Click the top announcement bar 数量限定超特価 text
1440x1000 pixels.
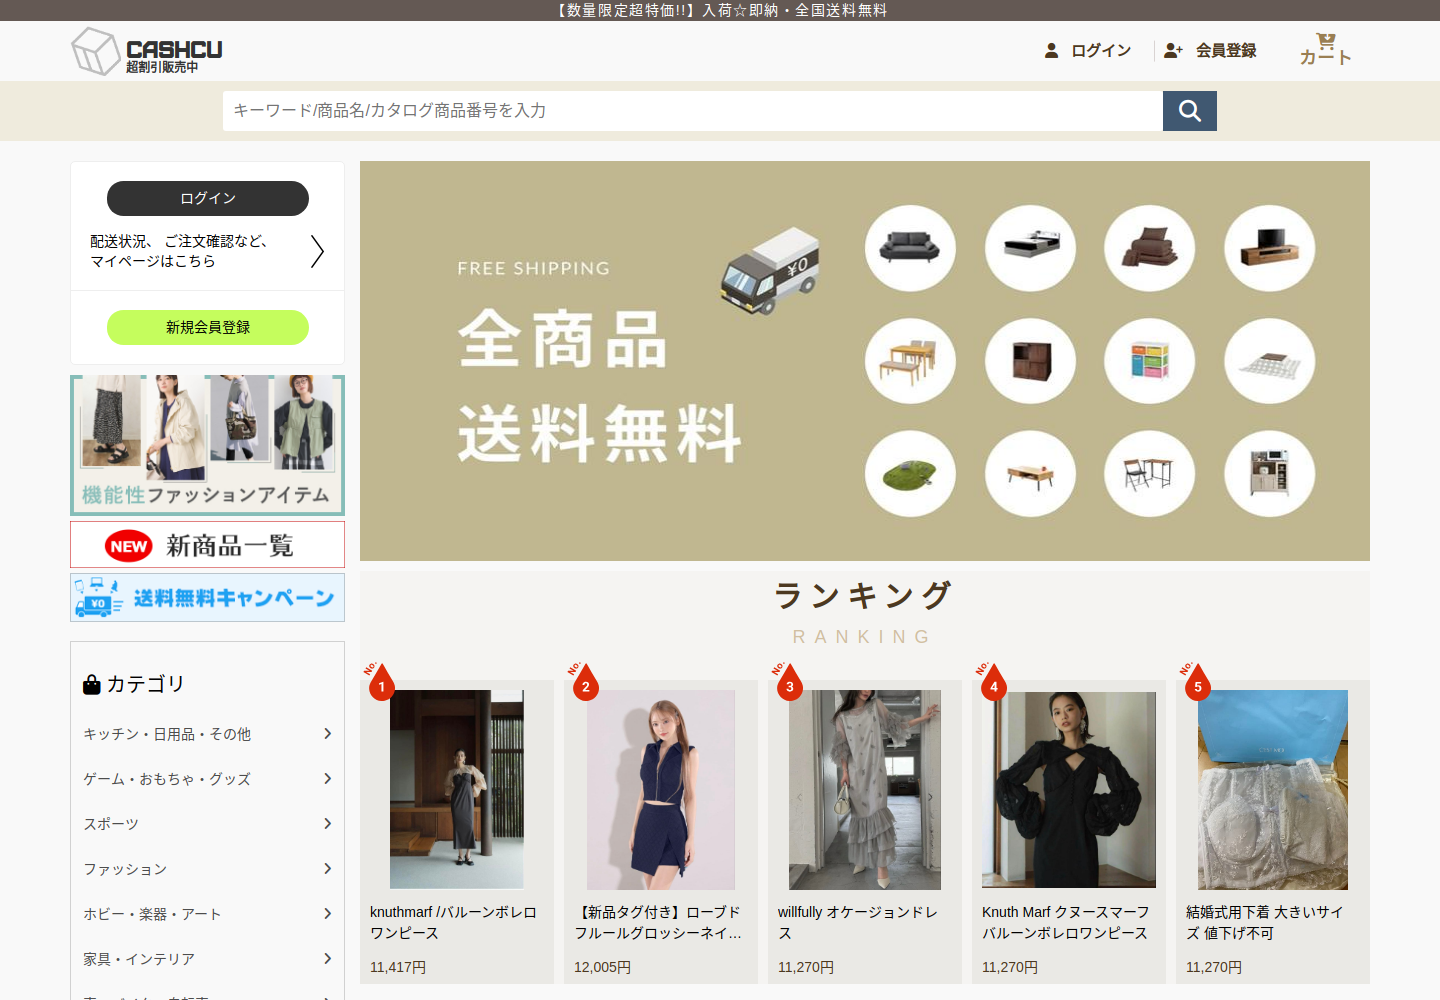coord(720,10)
